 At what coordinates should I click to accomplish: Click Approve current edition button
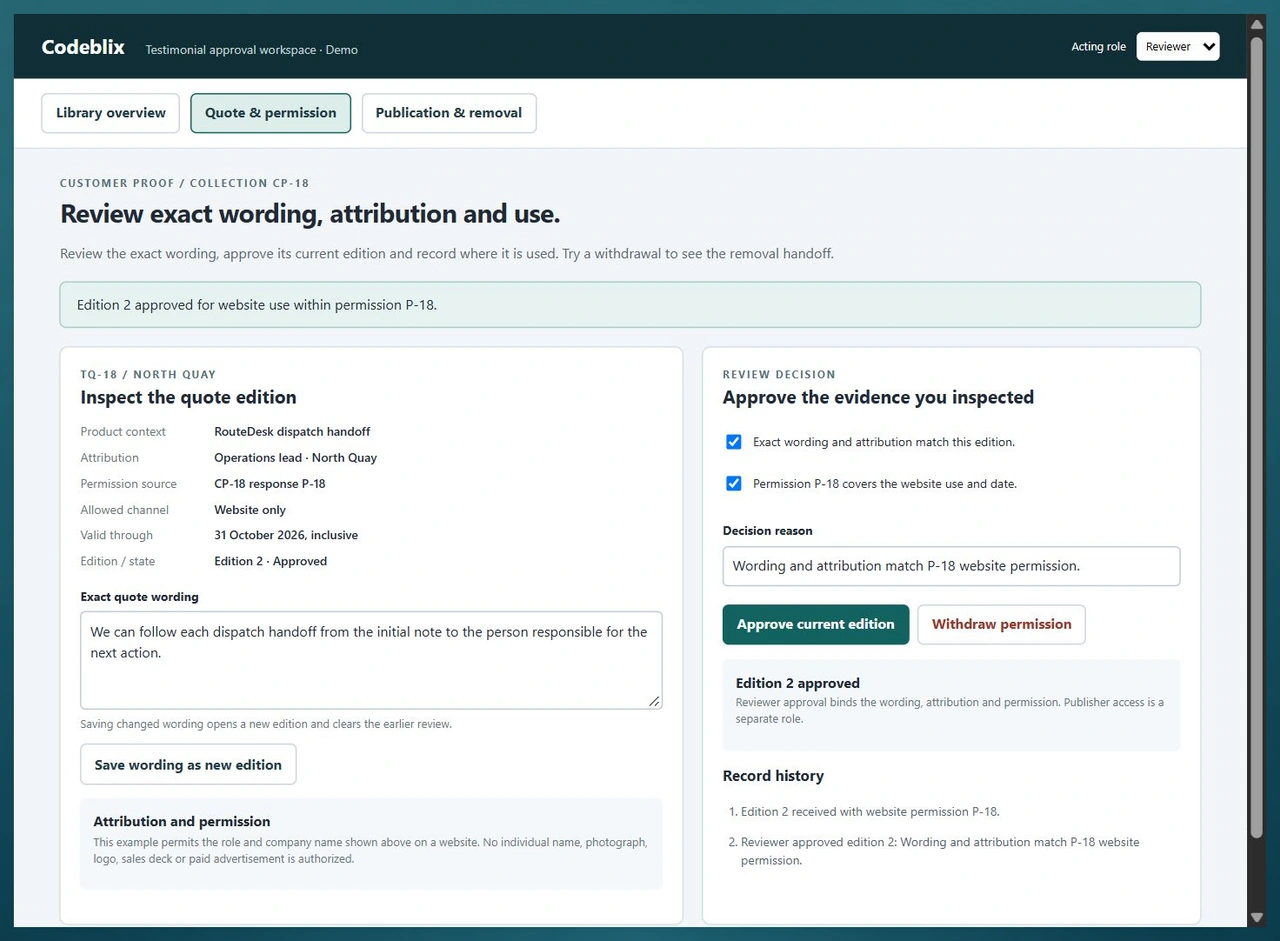[x=816, y=624]
